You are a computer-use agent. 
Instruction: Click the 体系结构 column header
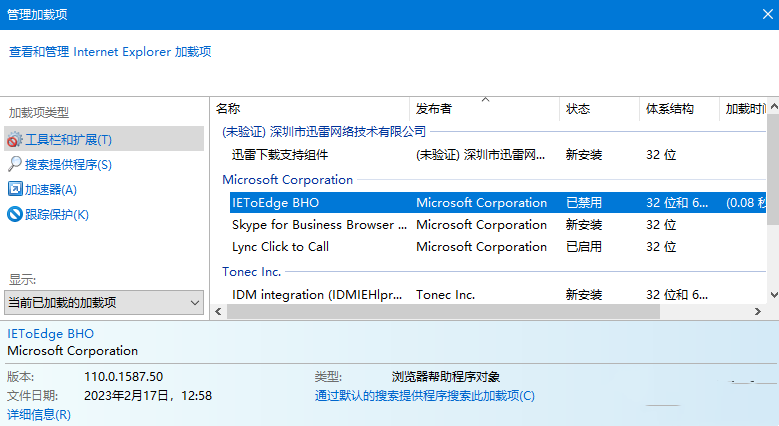click(x=678, y=109)
